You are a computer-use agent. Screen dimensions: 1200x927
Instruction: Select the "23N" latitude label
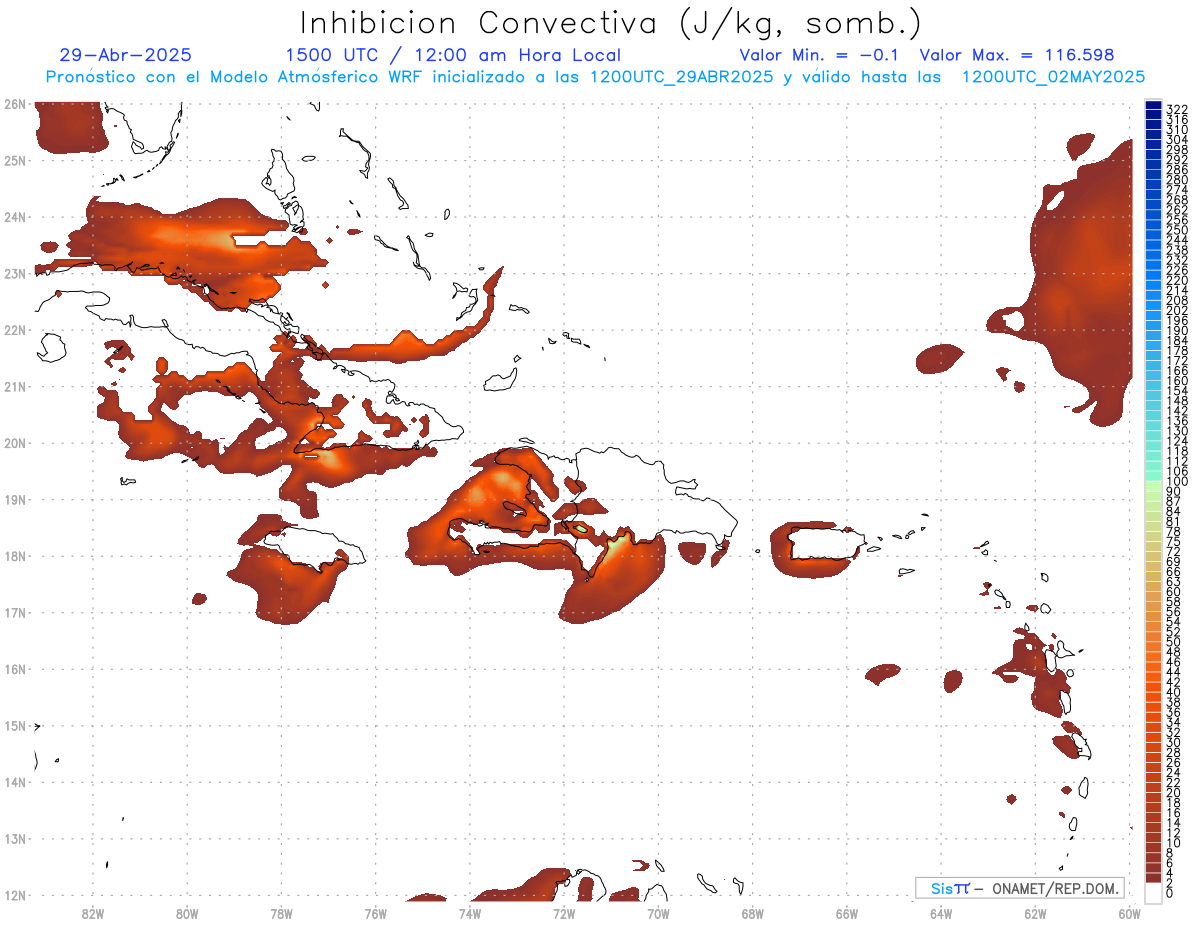(x=15, y=273)
